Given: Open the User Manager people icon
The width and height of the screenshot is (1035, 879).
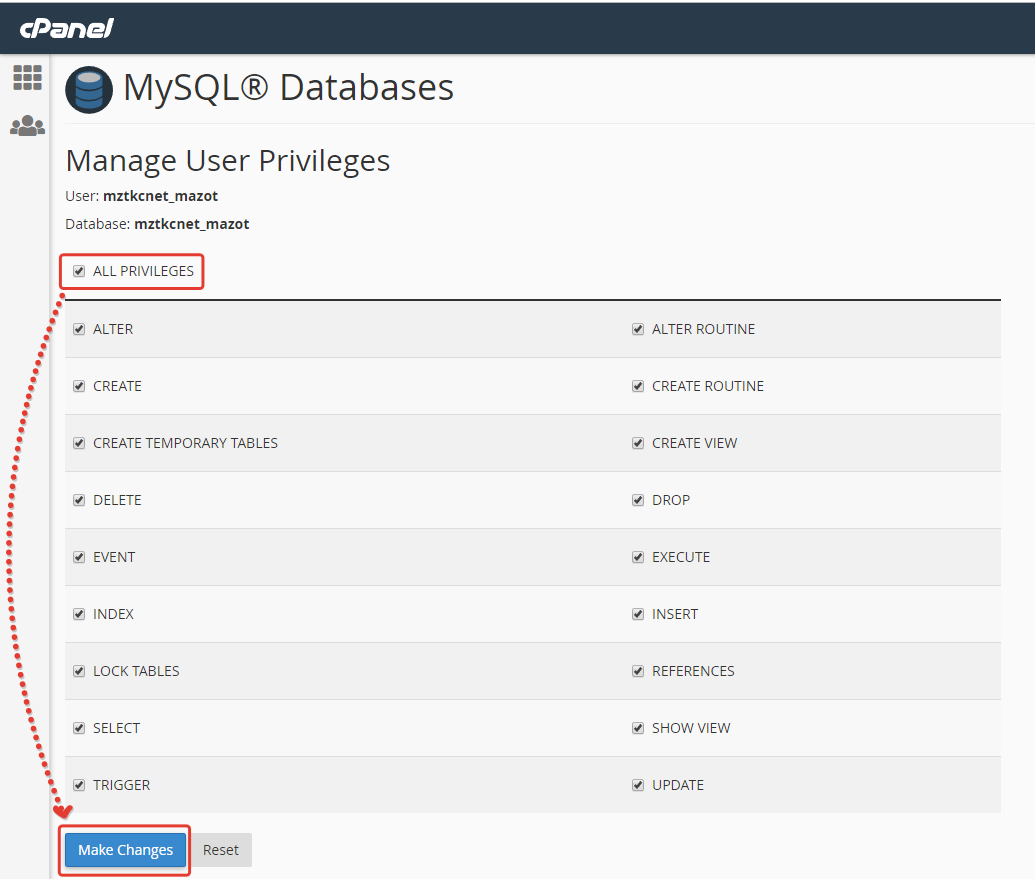Looking at the screenshot, I should 27,126.
